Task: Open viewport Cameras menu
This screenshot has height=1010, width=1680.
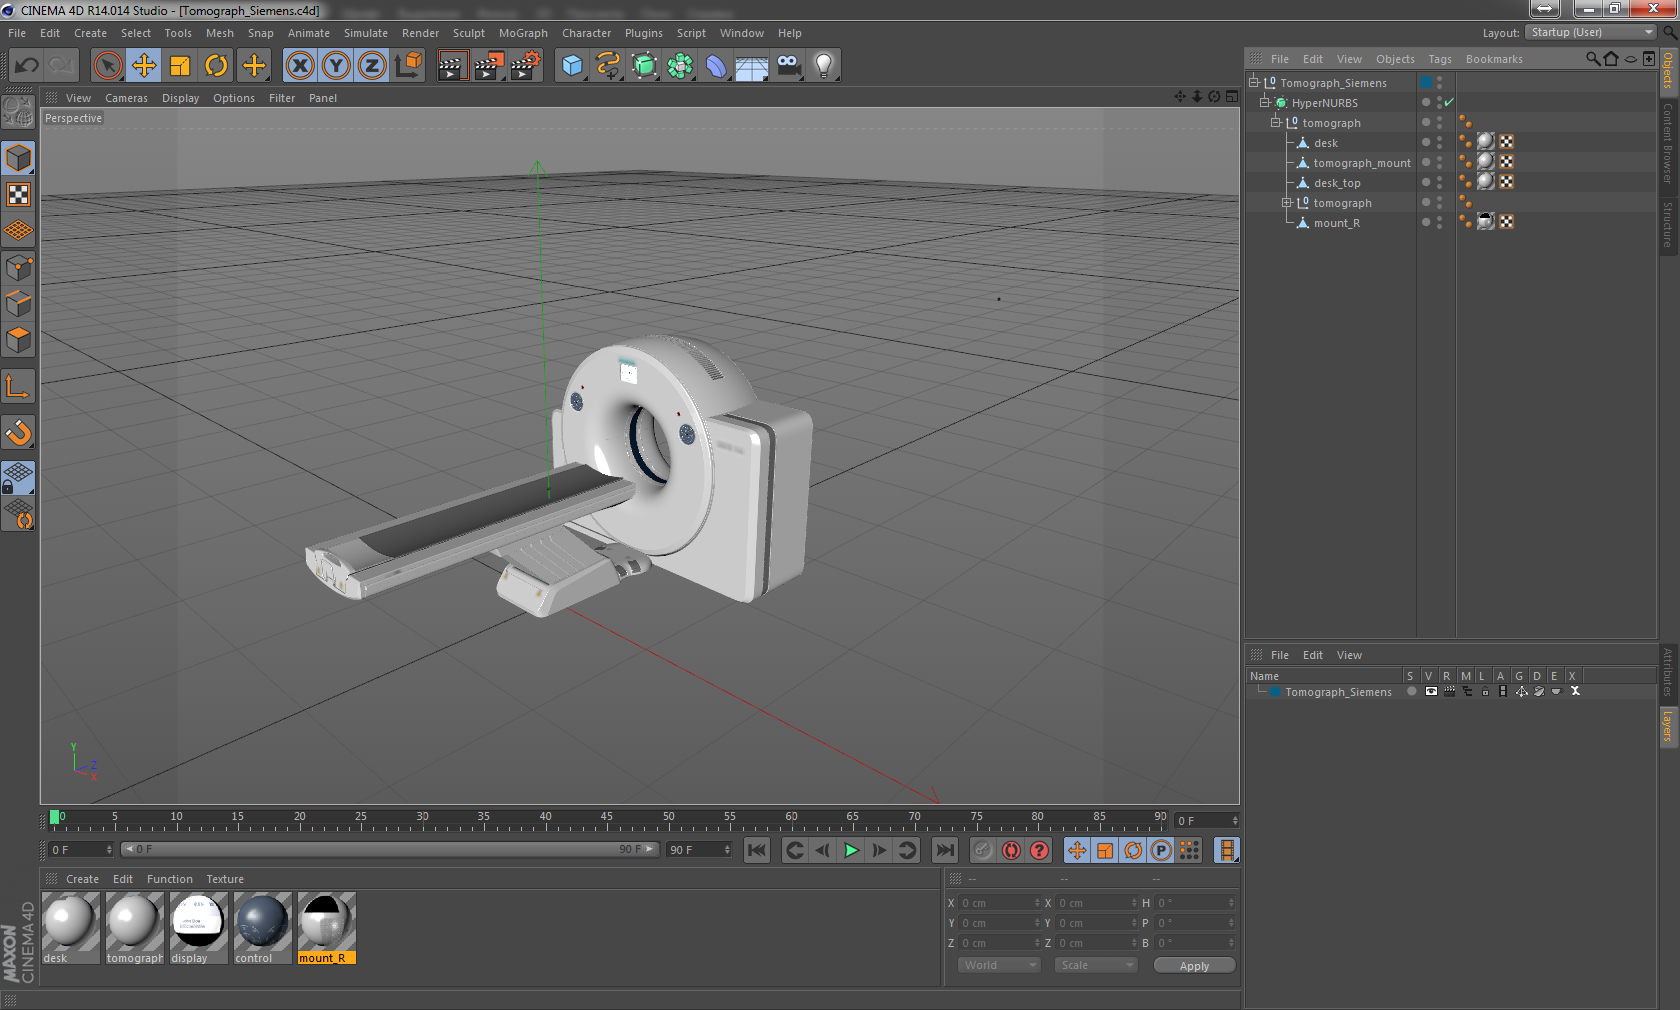Action: point(126,98)
